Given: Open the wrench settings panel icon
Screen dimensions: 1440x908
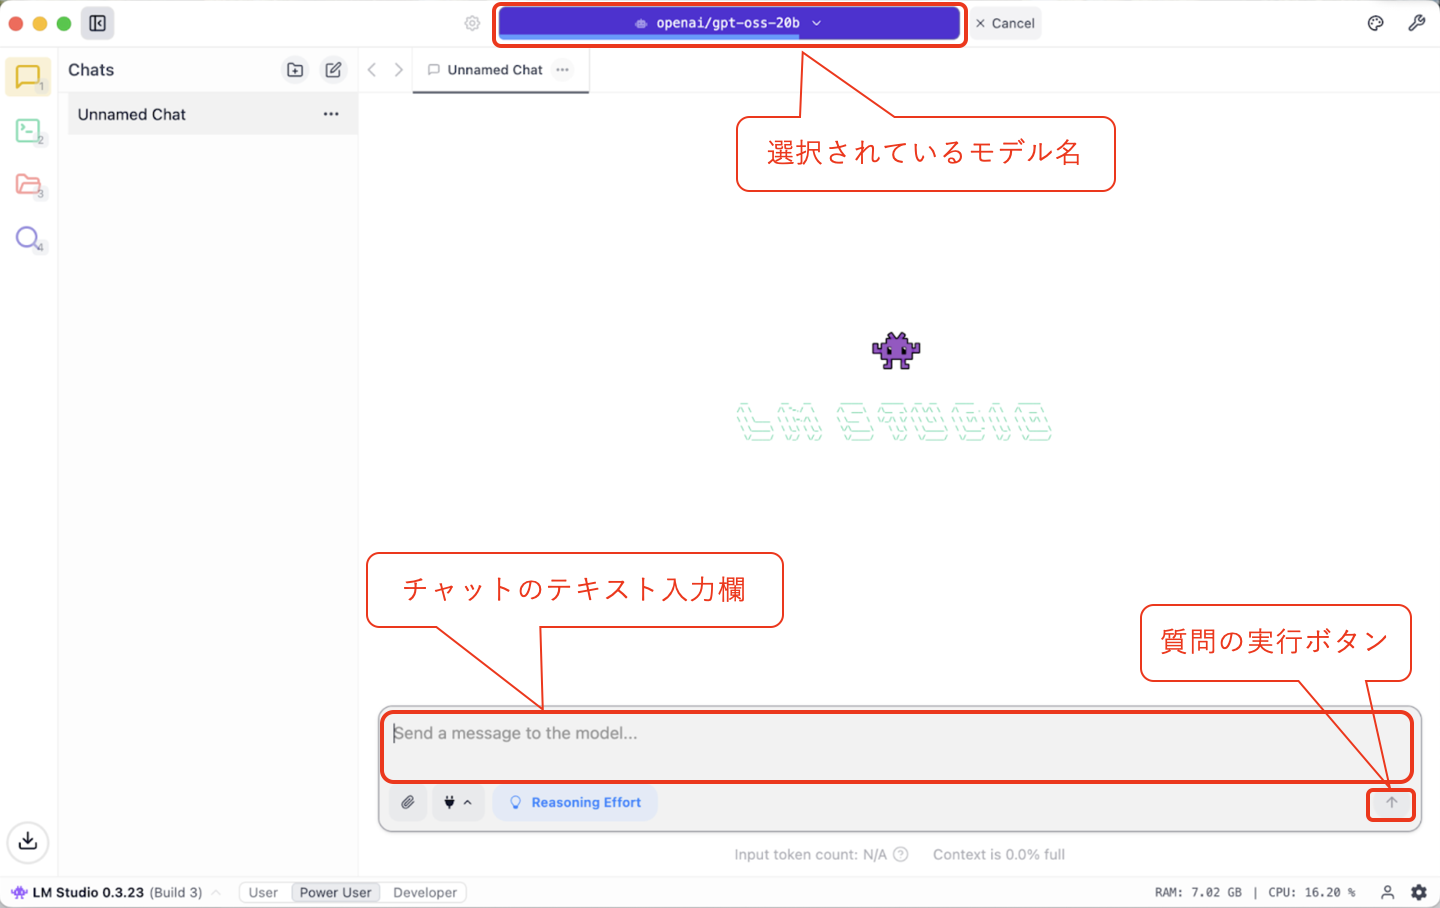Looking at the screenshot, I should tap(1417, 23).
